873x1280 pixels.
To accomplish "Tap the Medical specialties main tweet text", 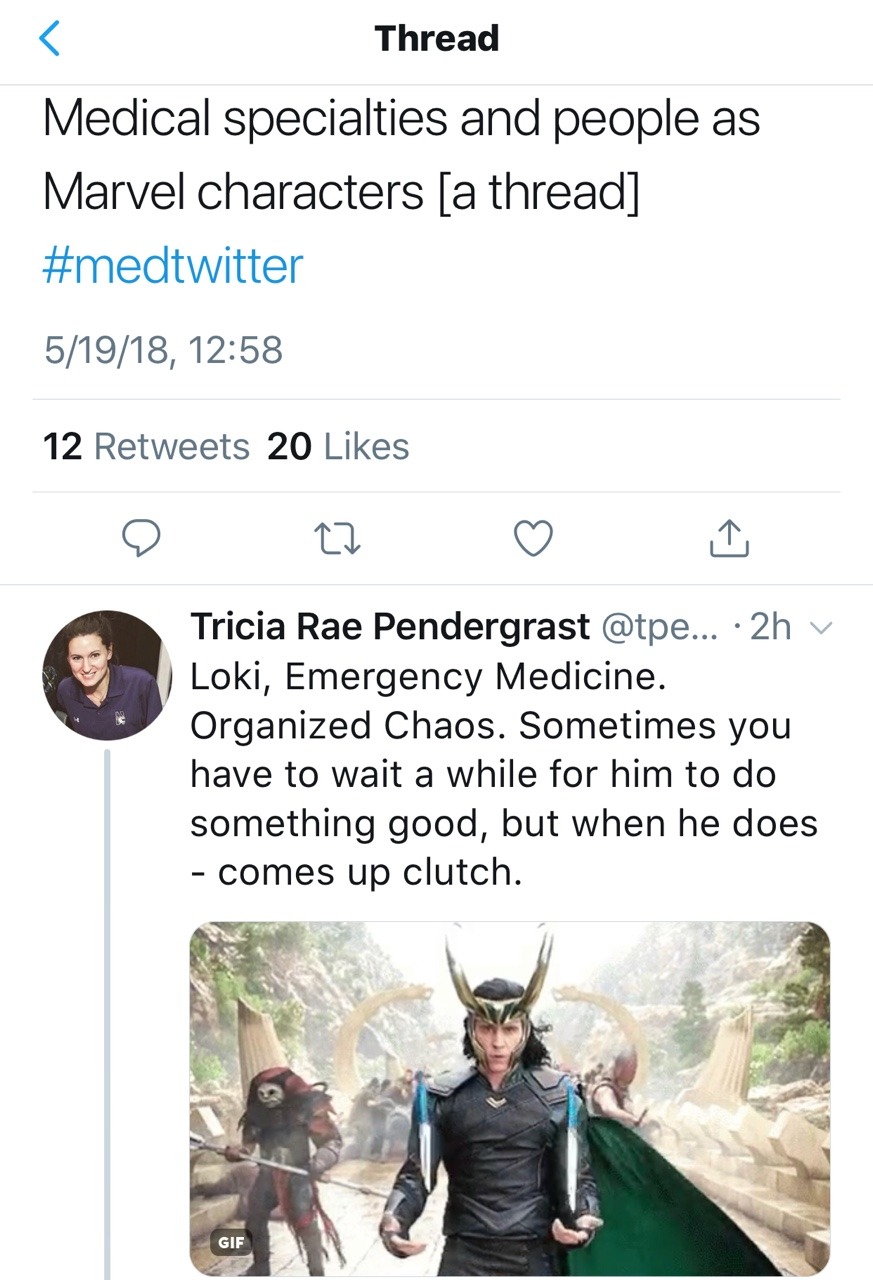I will pos(400,155).
